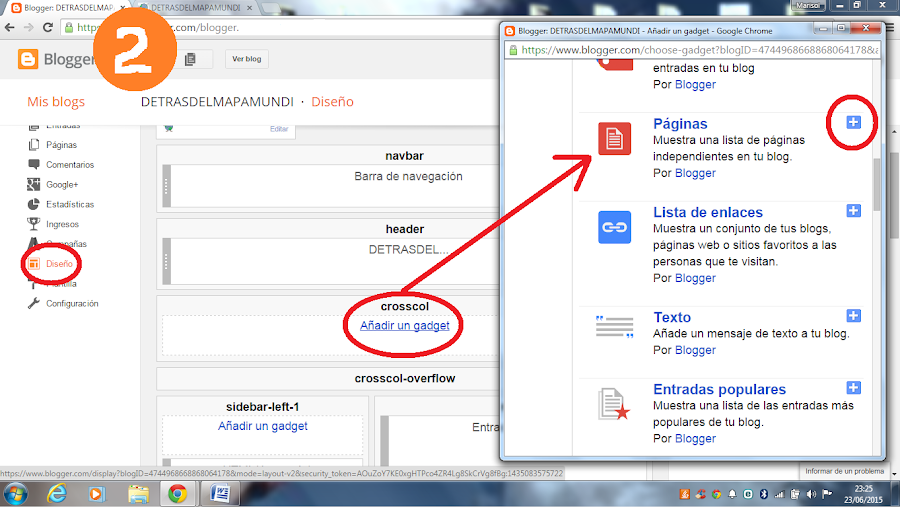Click the Entradas populares title link
This screenshot has width=900, height=508.
tap(719, 389)
